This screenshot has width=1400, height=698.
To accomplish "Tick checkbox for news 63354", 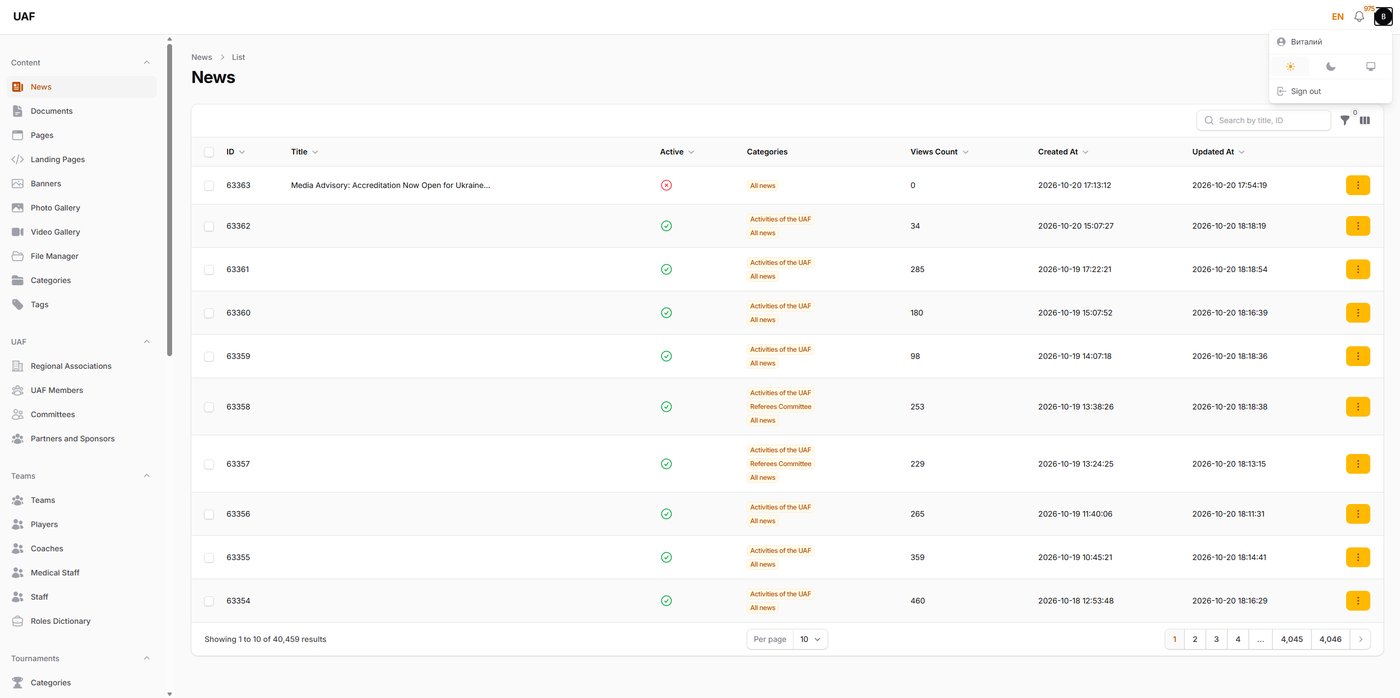I will (209, 601).
